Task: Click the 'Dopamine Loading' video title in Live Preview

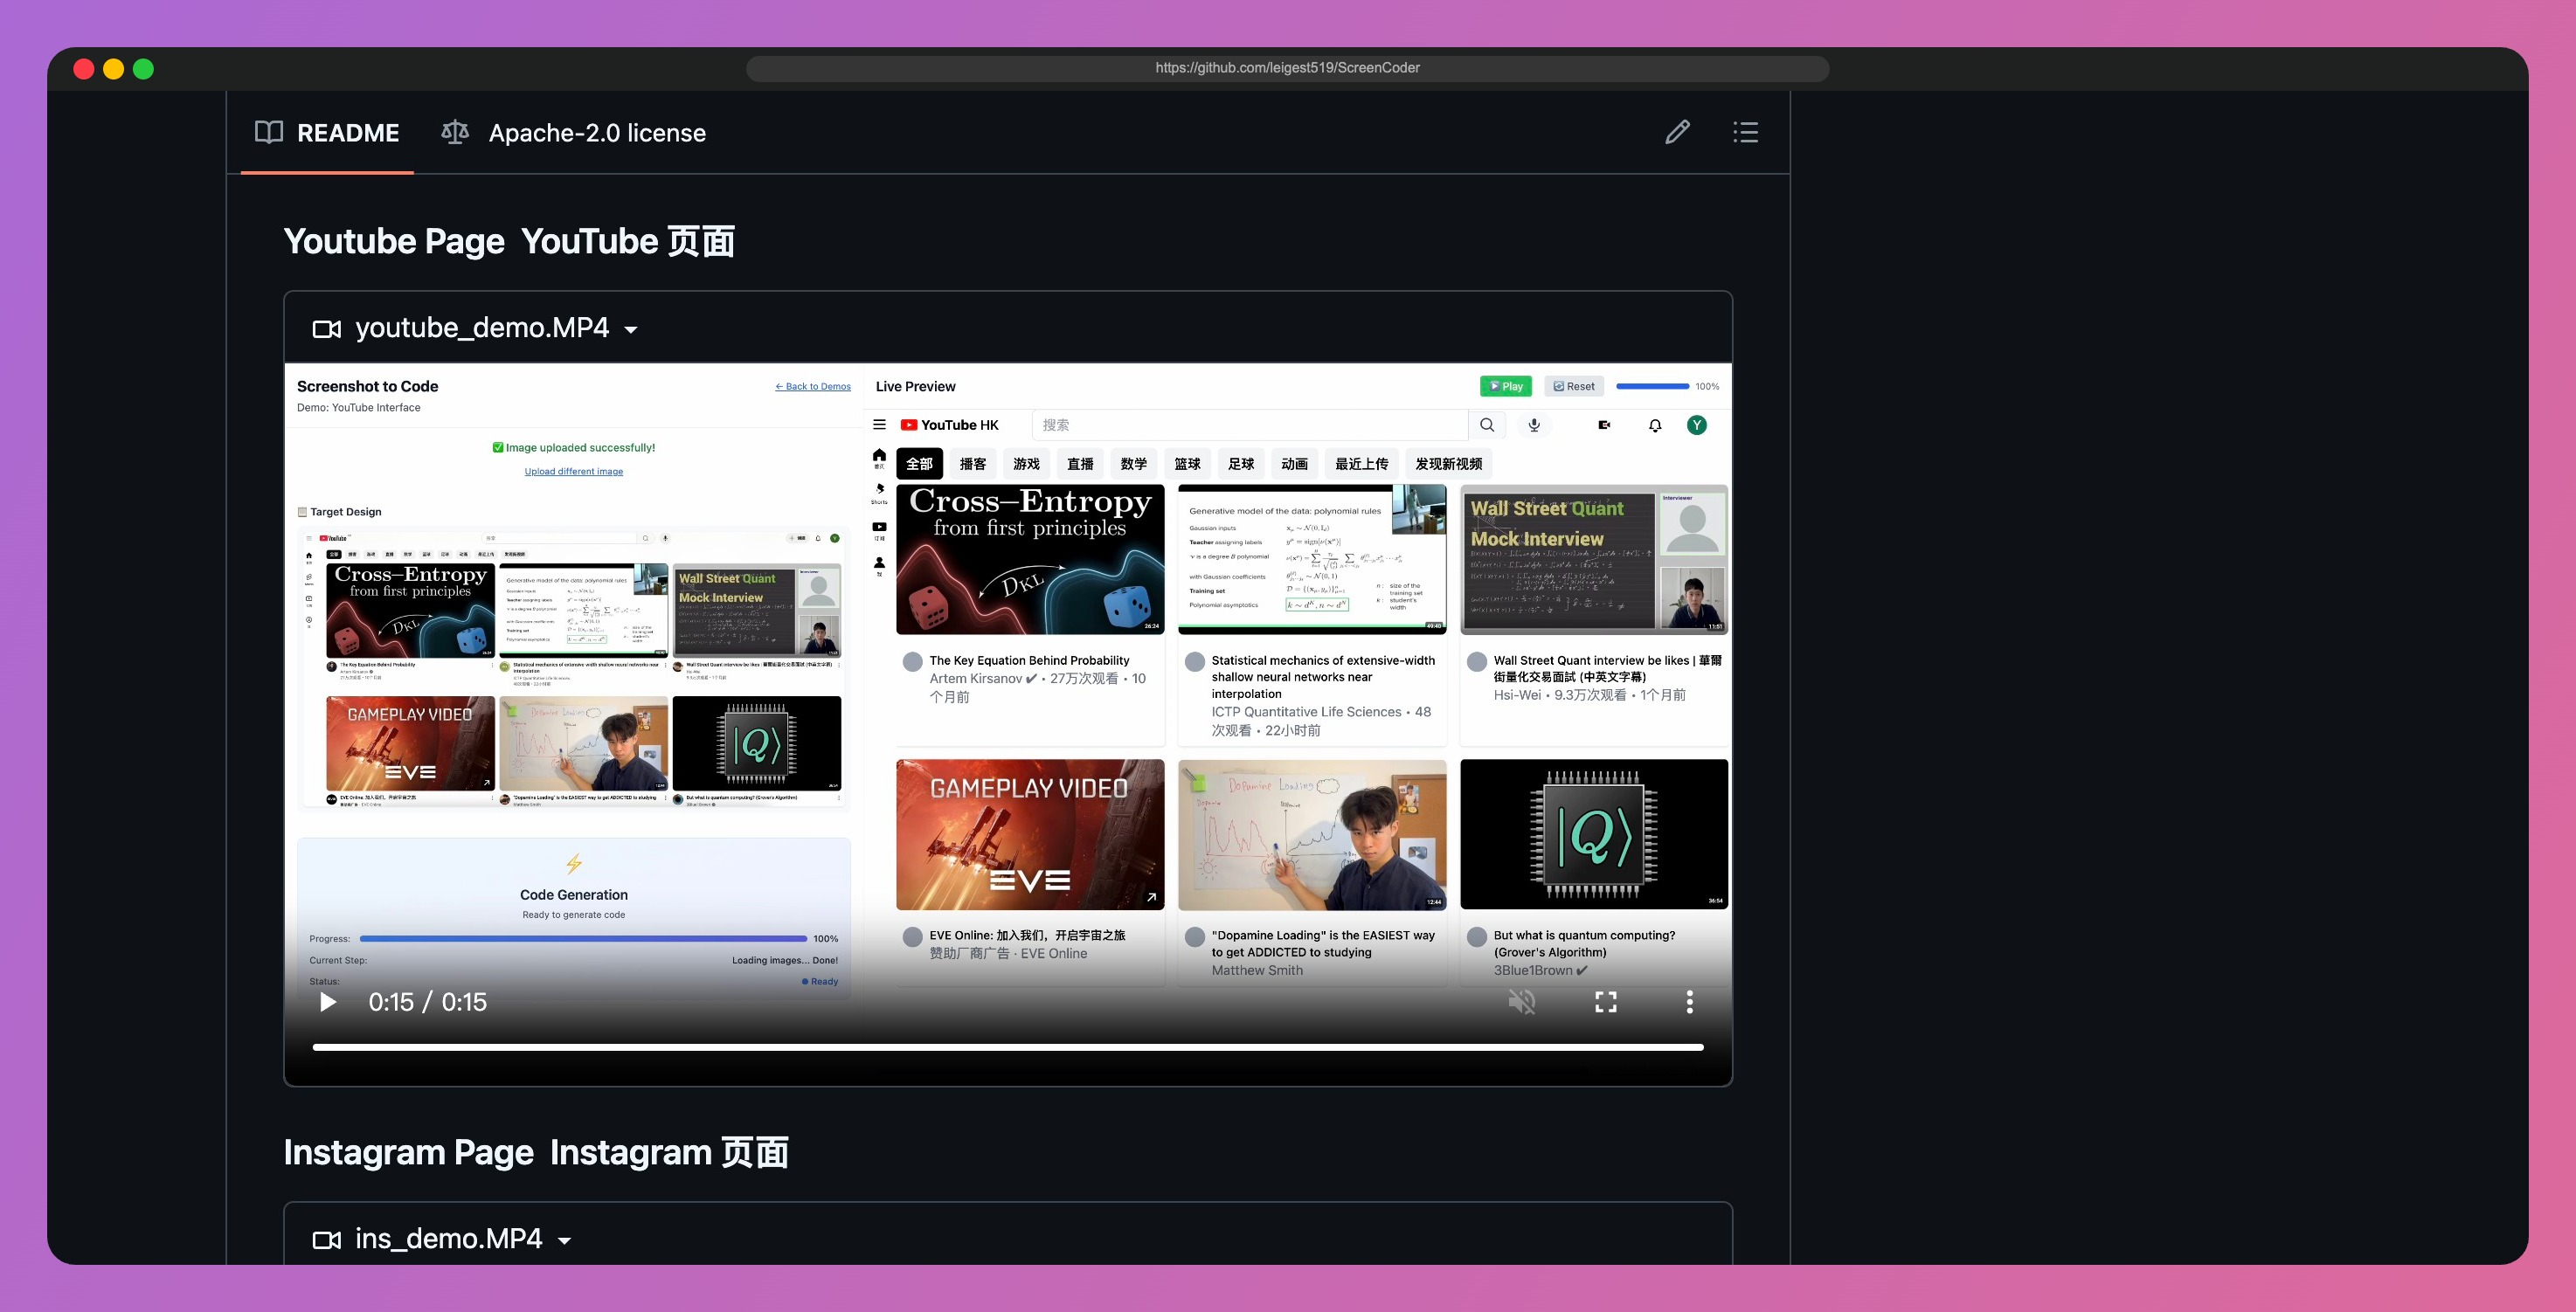Action: (x=1323, y=943)
